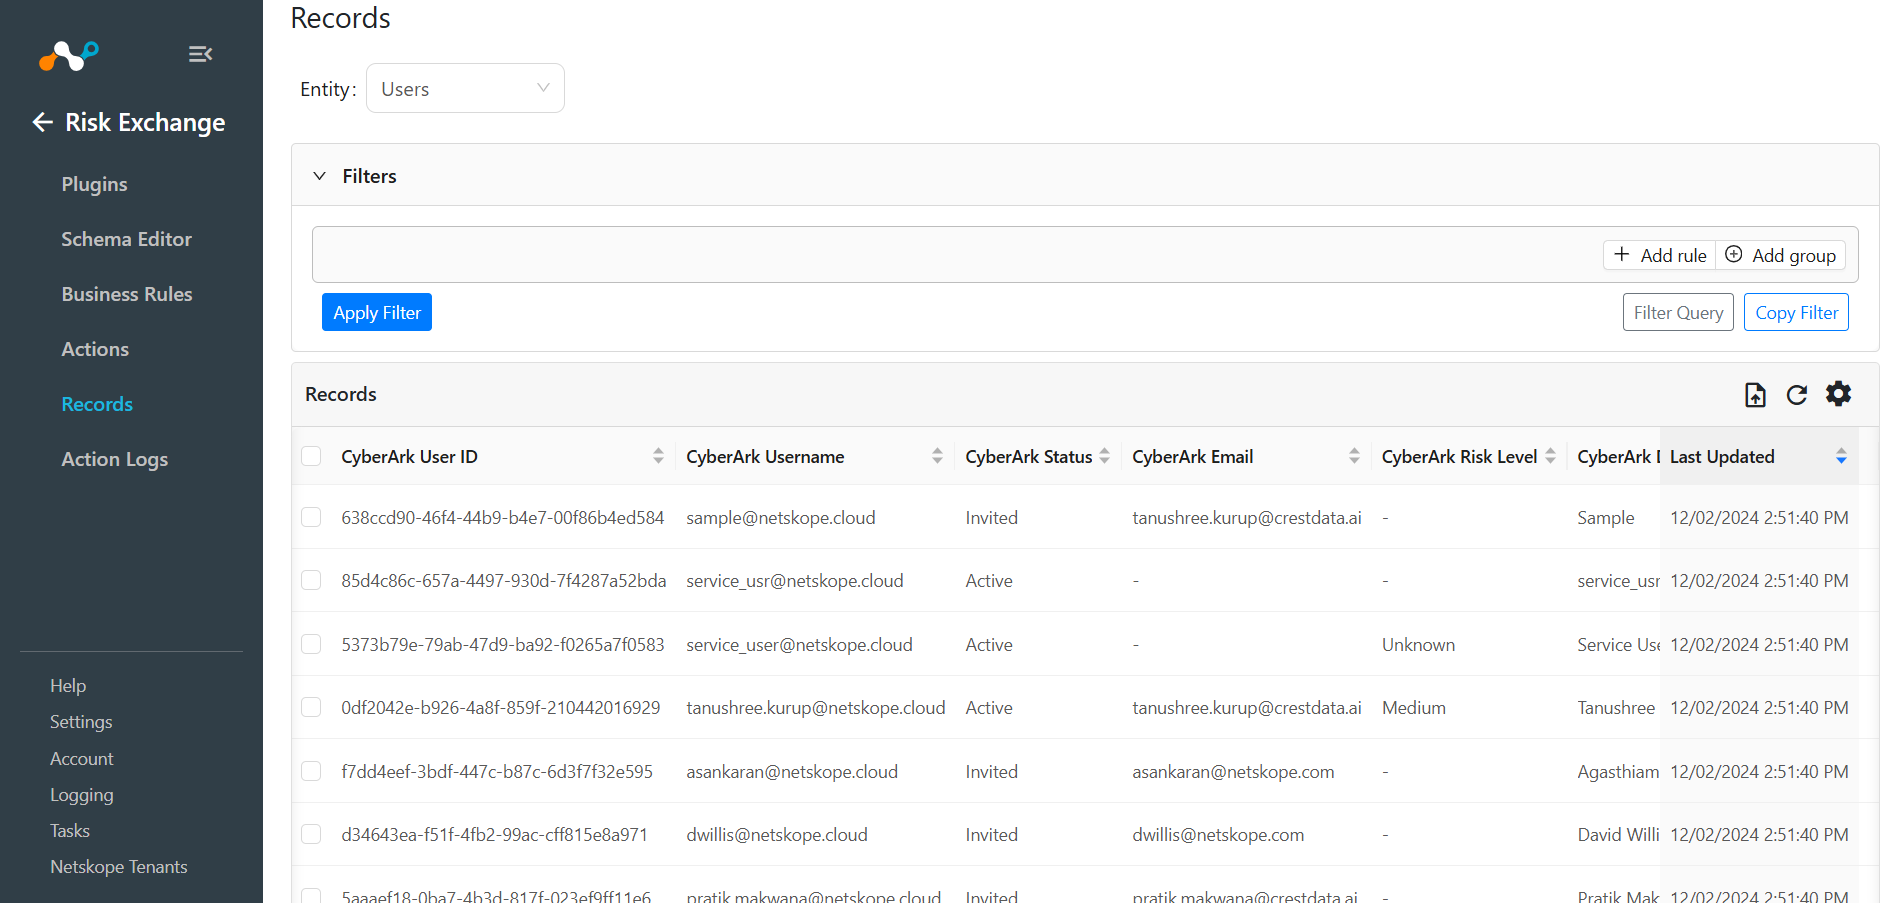Go back via Risk Exchange arrow
The height and width of the screenshot is (903, 1895).
click(x=42, y=122)
